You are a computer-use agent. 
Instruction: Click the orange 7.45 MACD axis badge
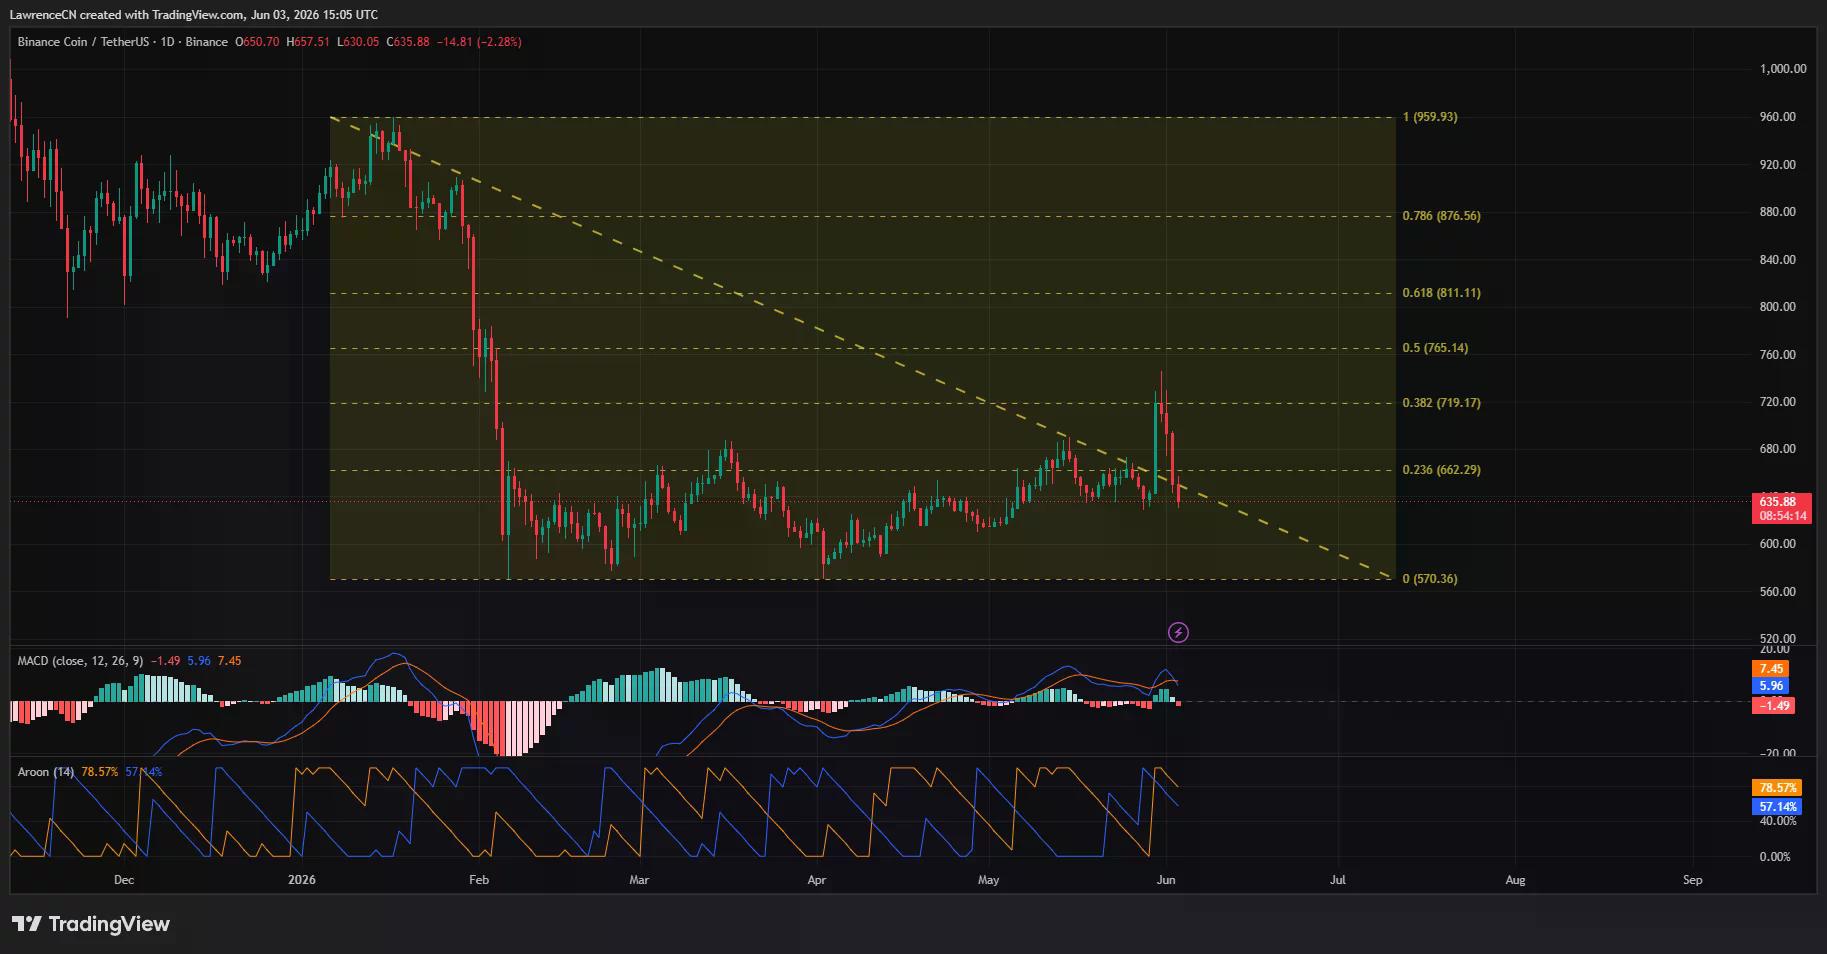pyautogui.click(x=1771, y=669)
